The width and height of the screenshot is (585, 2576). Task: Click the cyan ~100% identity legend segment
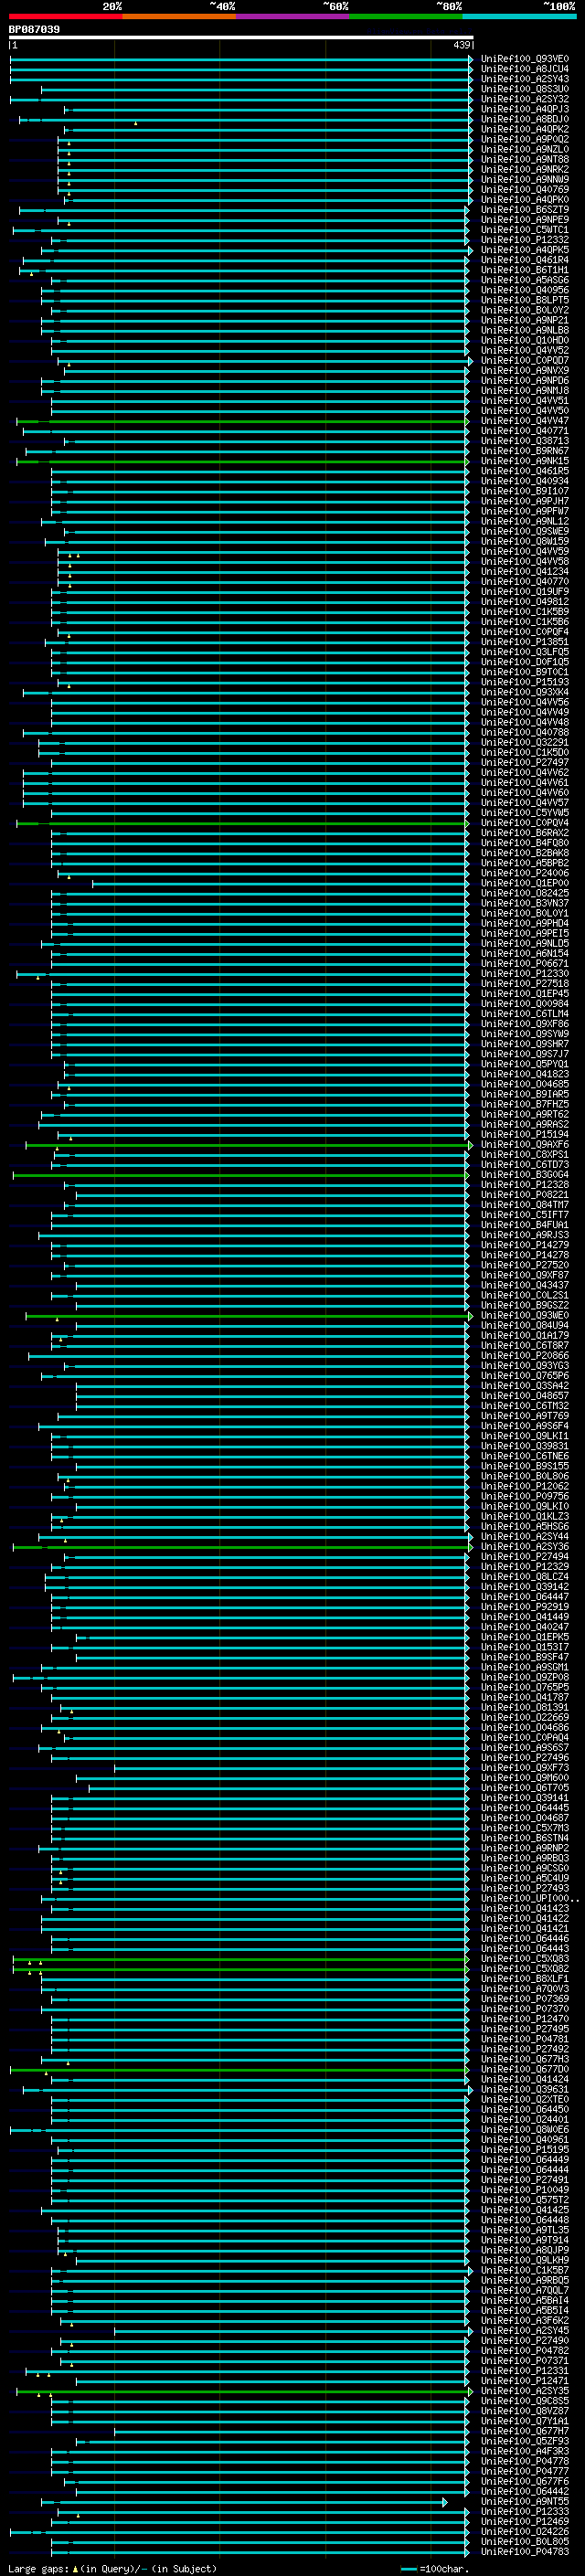click(x=518, y=17)
